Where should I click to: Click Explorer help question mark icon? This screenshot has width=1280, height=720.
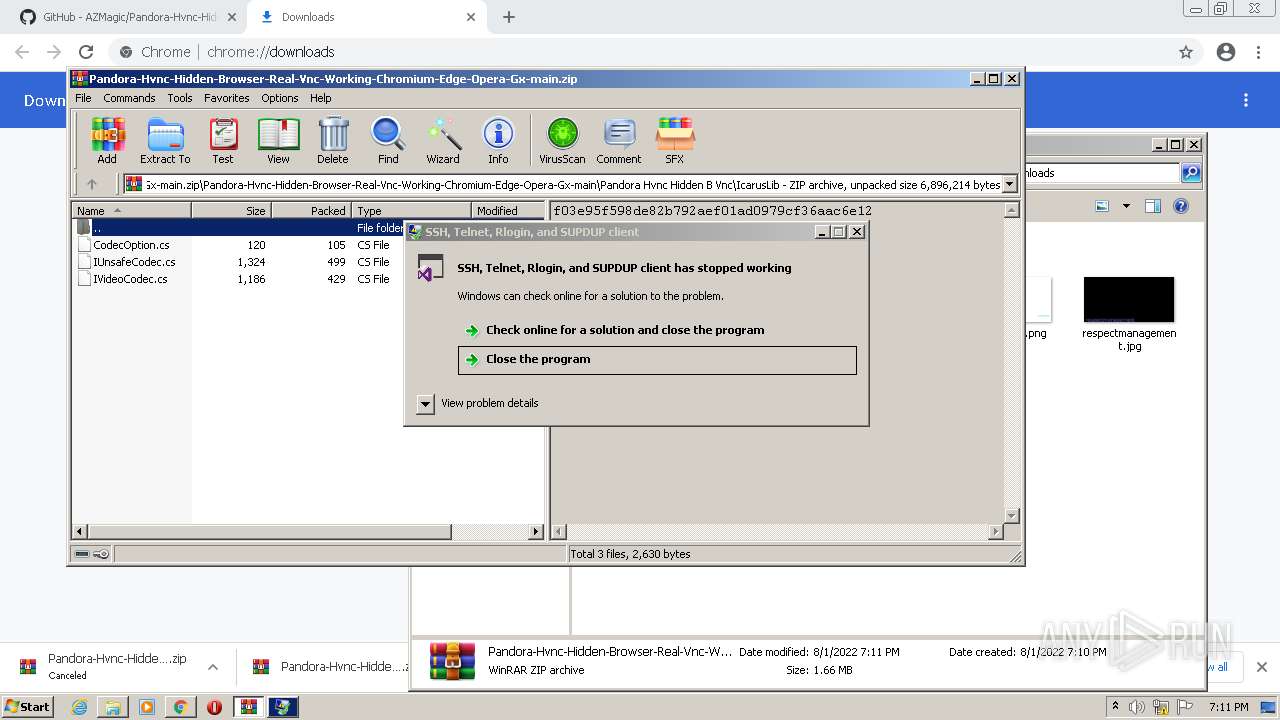[x=1181, y=206]
